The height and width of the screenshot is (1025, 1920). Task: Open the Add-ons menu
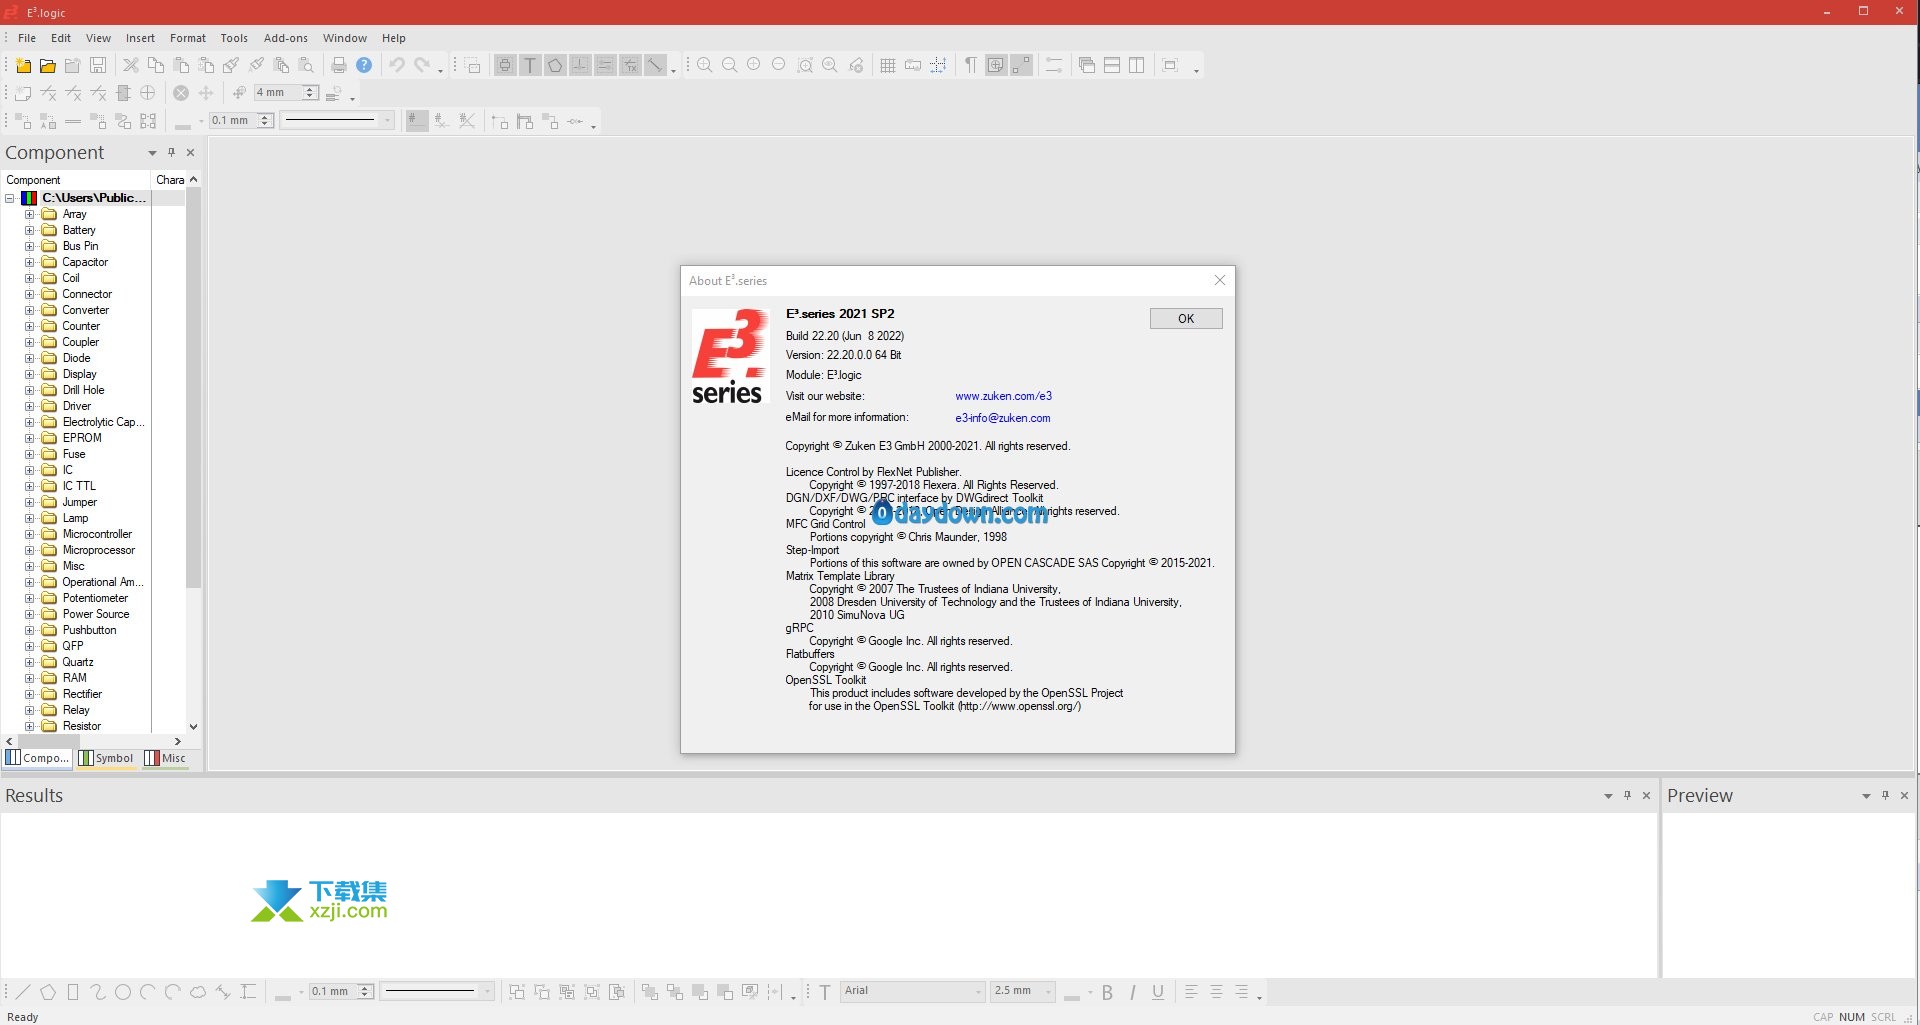pyautogui.click(x=286, y=38)
